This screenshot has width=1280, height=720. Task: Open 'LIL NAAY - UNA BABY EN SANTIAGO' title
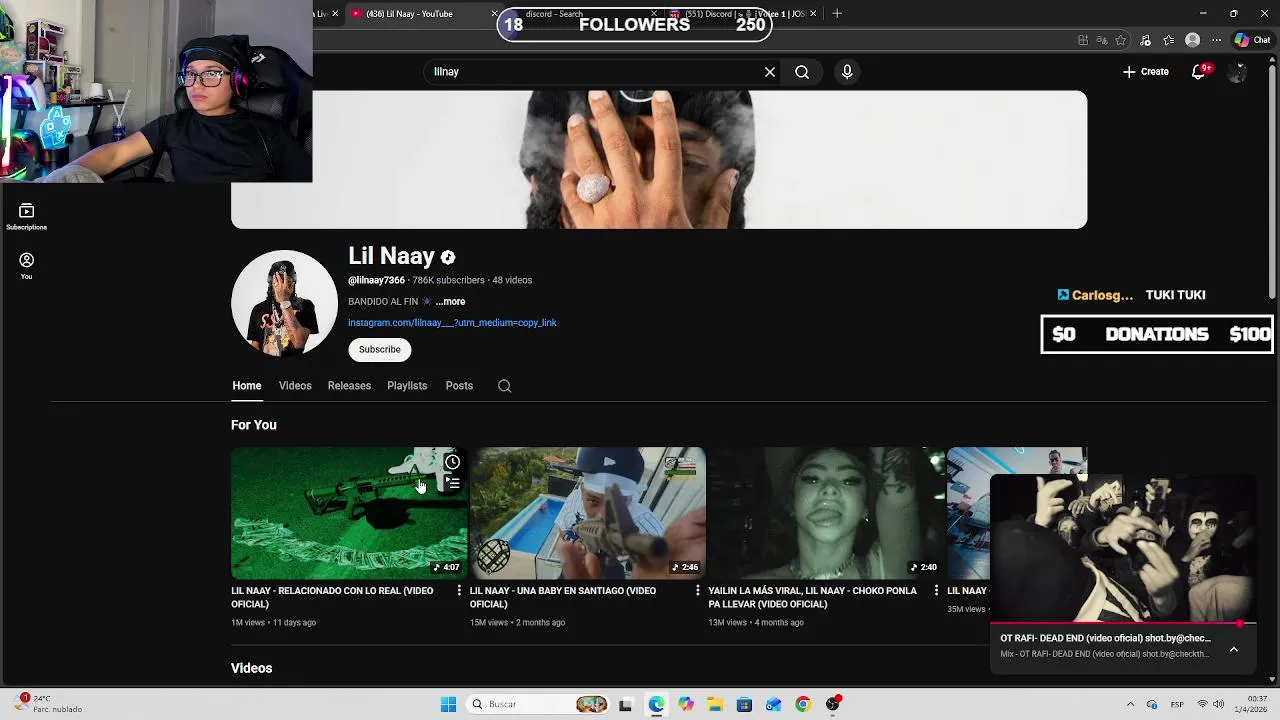pos(563,597)
